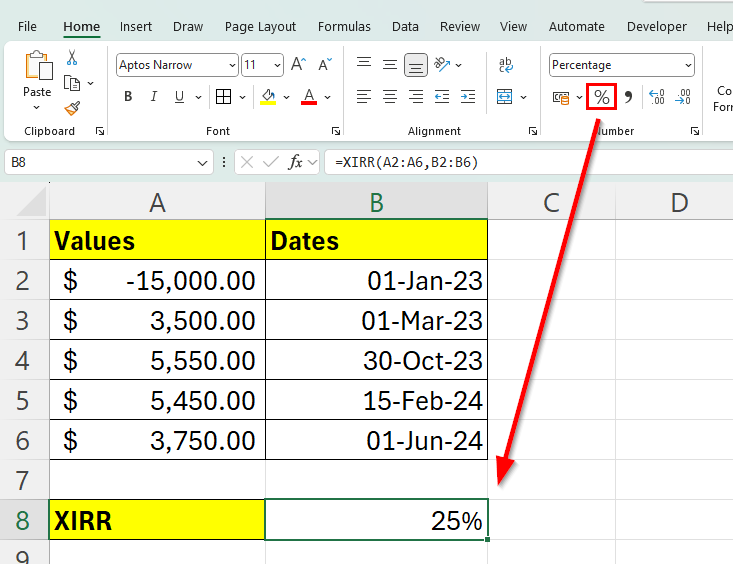
Task: Toggle Center horizontal alignment
Action: [x=390, y=97]
